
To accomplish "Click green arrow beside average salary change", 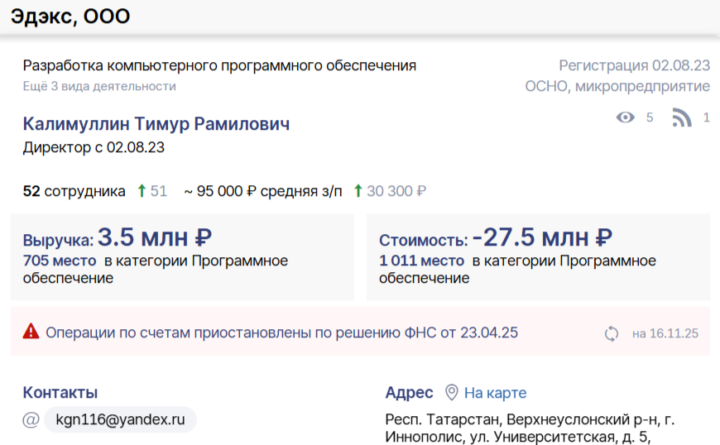I will 359,191.
